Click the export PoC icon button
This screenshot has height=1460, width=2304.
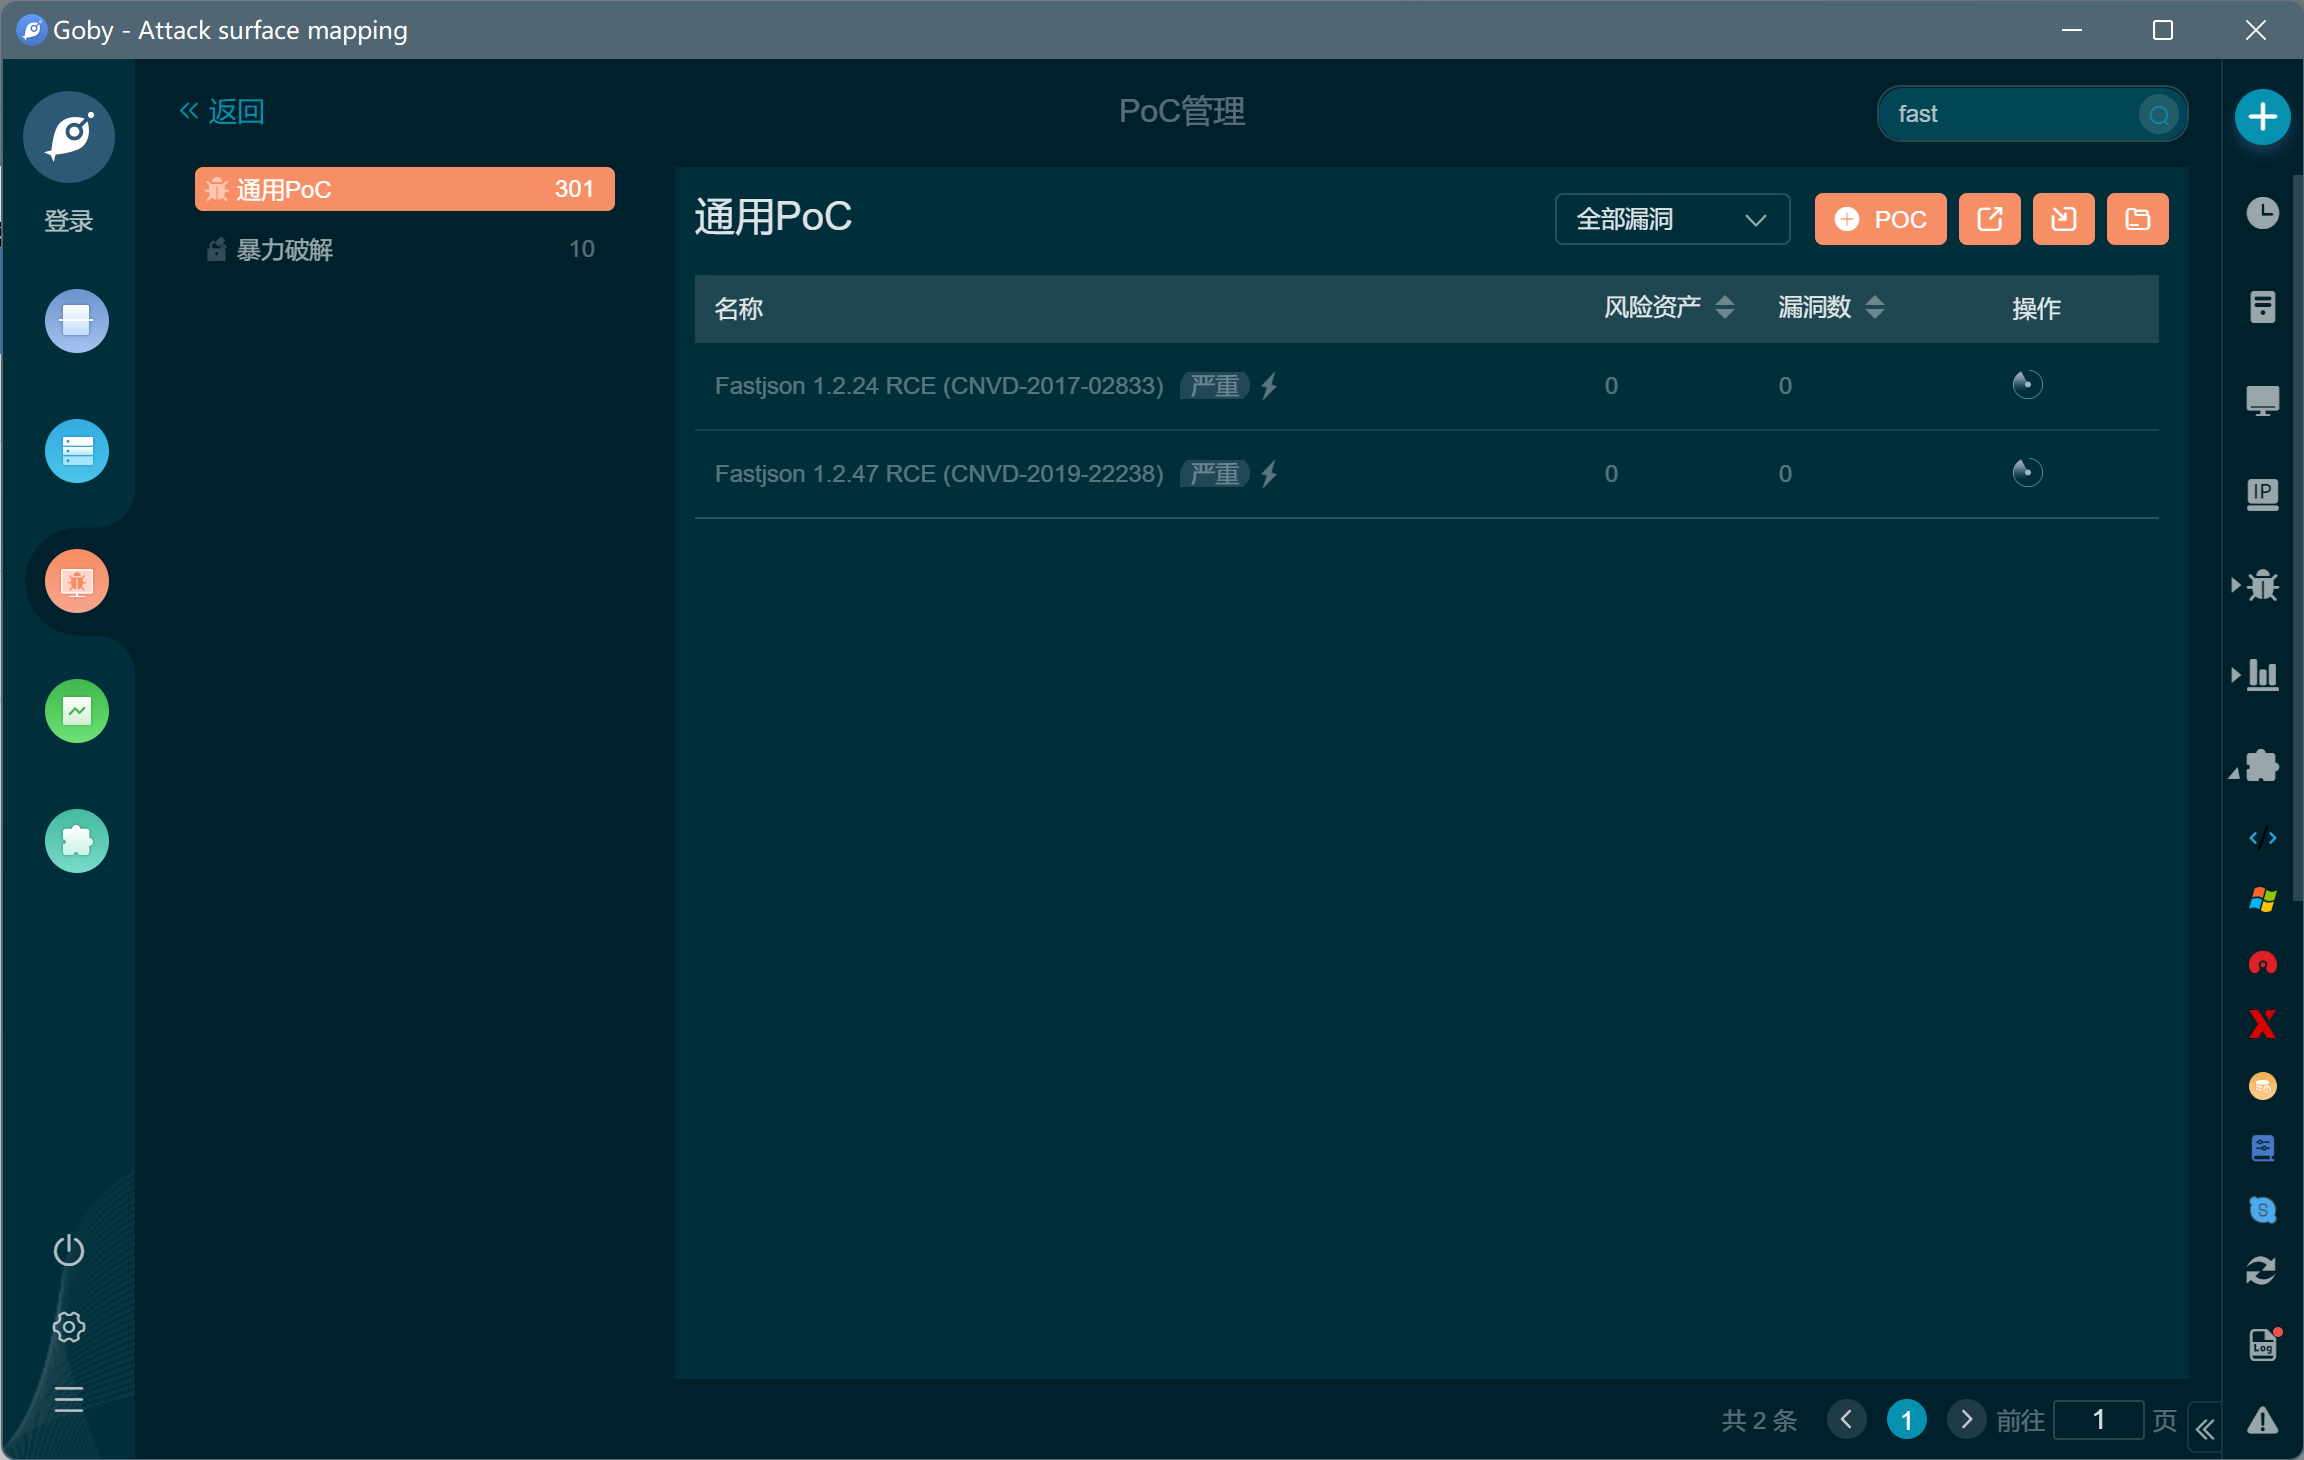pos(1990,219)
